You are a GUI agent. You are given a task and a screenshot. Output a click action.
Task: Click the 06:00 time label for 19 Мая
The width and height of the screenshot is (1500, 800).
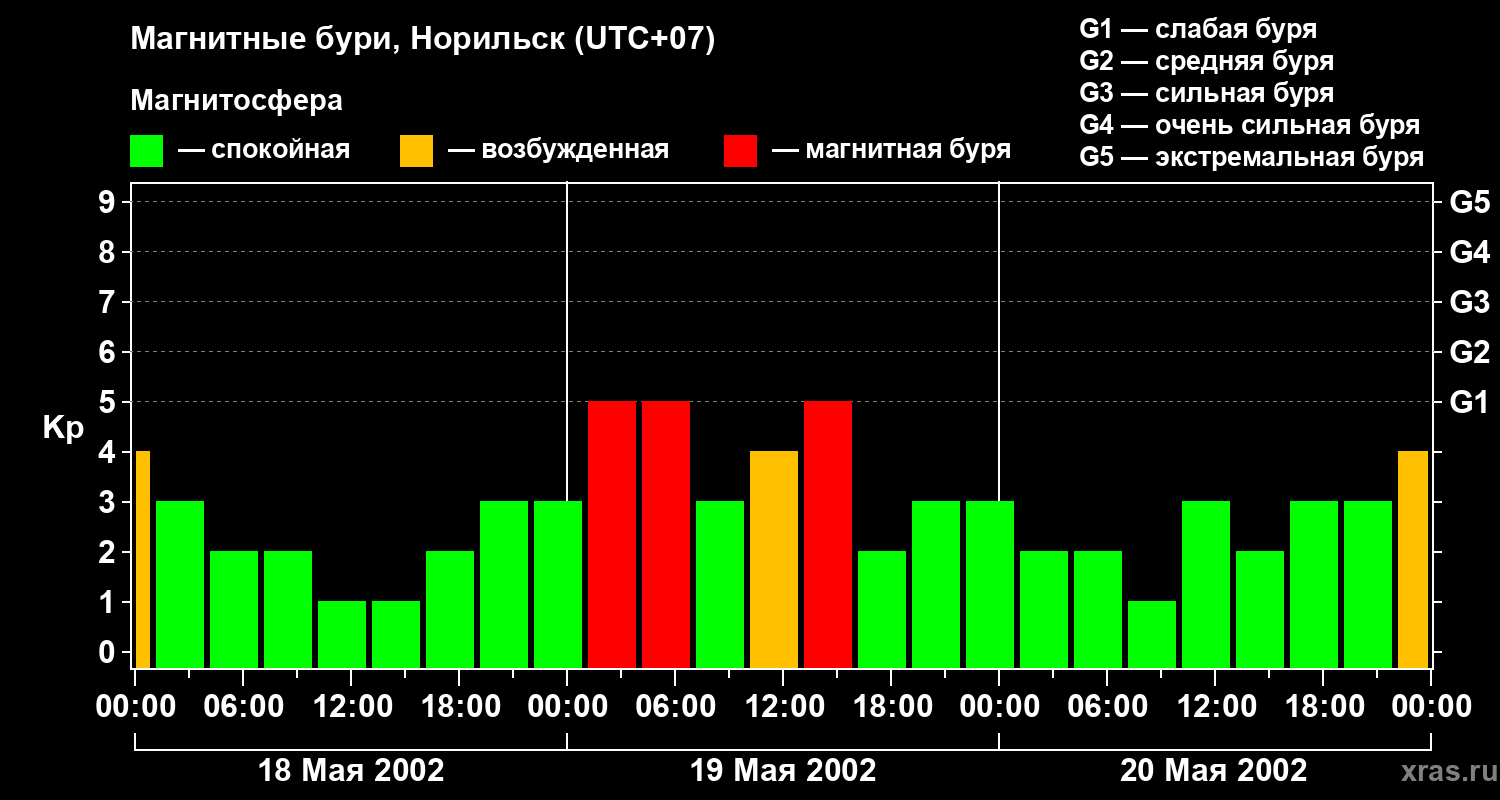pos(675,707)
